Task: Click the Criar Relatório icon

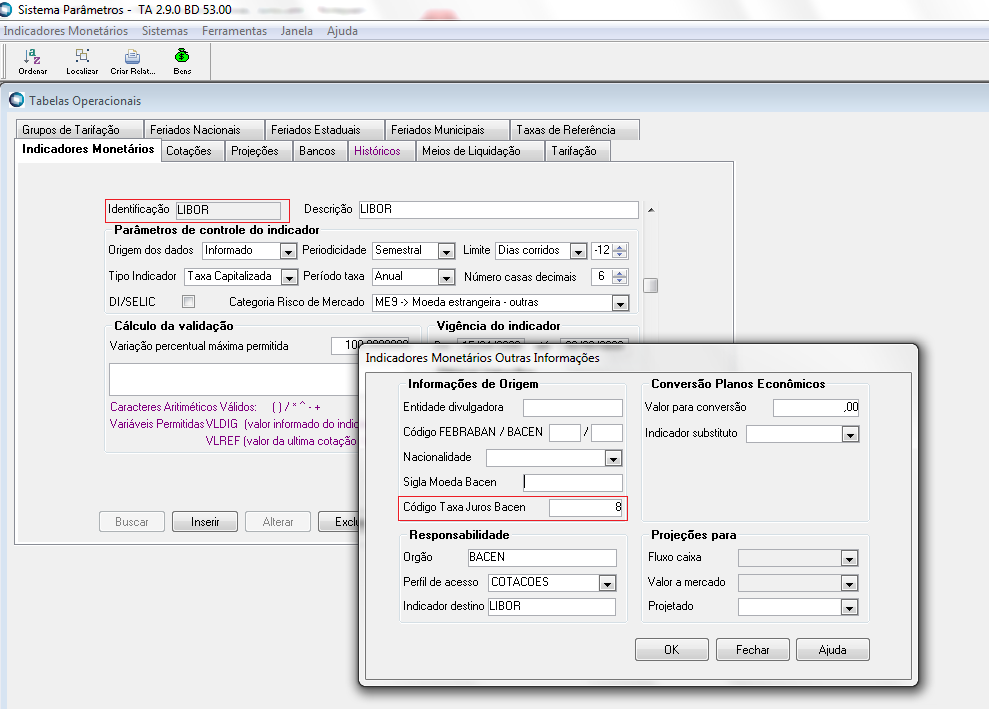Action: tap(132, 56)
